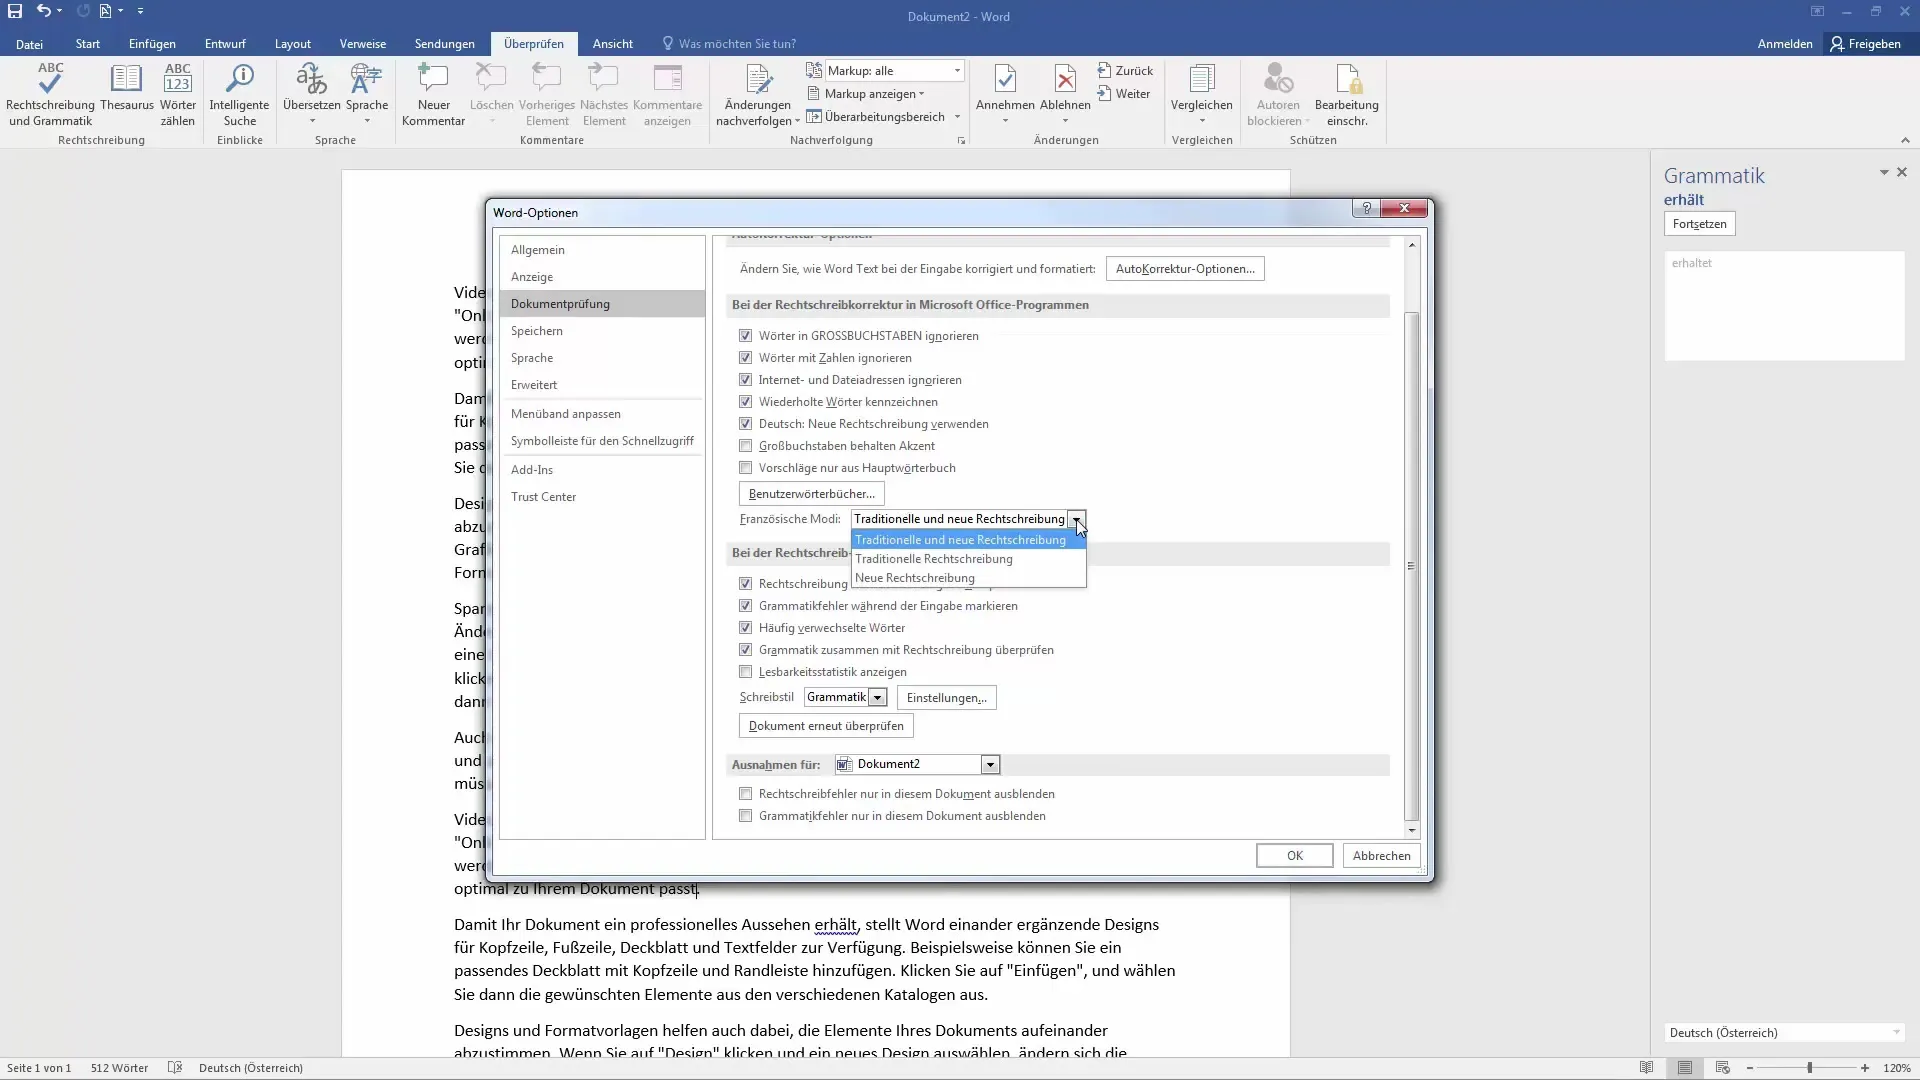Check Rechtschreibfehler nur in diesem Dokument ausblenden
Viewport: 1920px width, 1080px height.
click(x=745, y=794)
